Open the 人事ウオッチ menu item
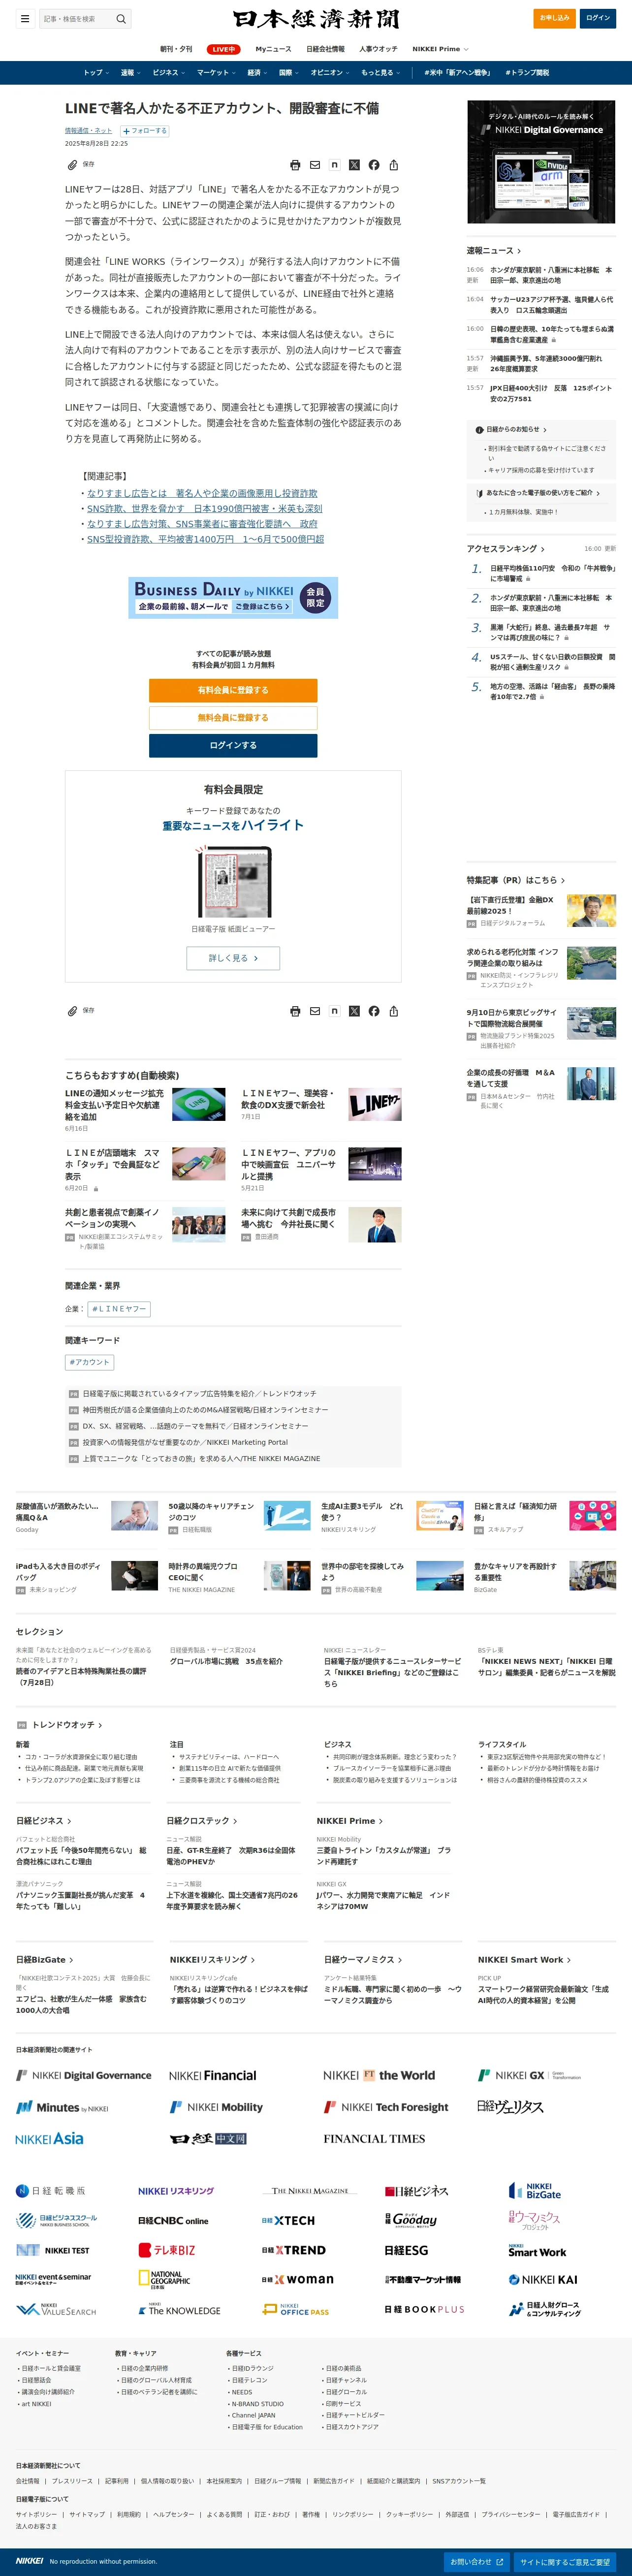632x2576 pixels. pyautogui.click(x=378, y=49)
